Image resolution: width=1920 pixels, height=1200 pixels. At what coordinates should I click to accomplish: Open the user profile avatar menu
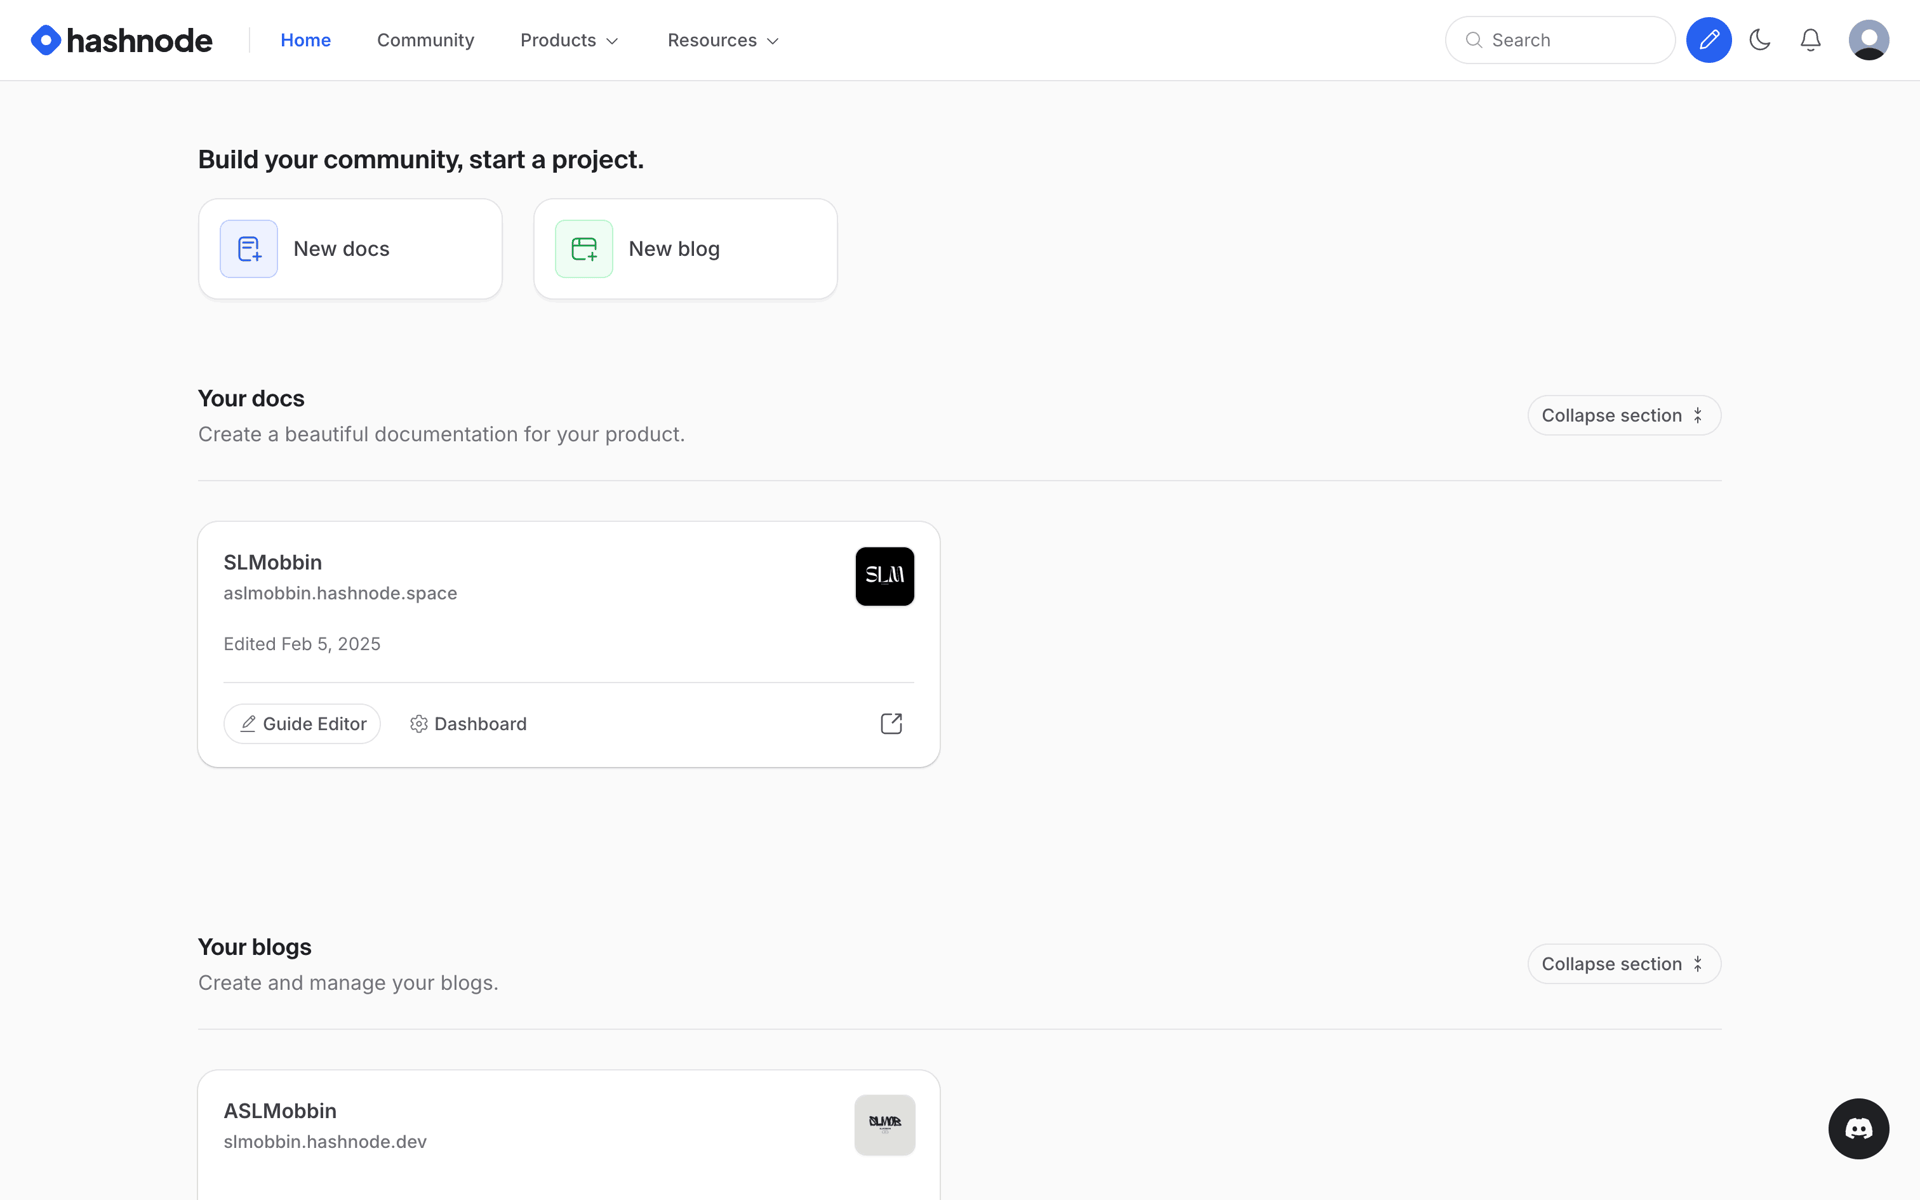[x=1868, y=40]
